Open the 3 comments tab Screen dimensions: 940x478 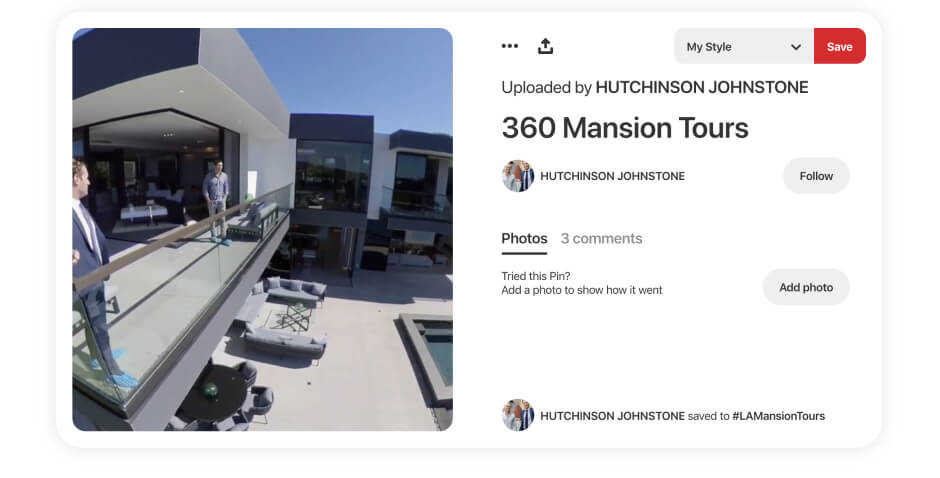click(601, 239)
